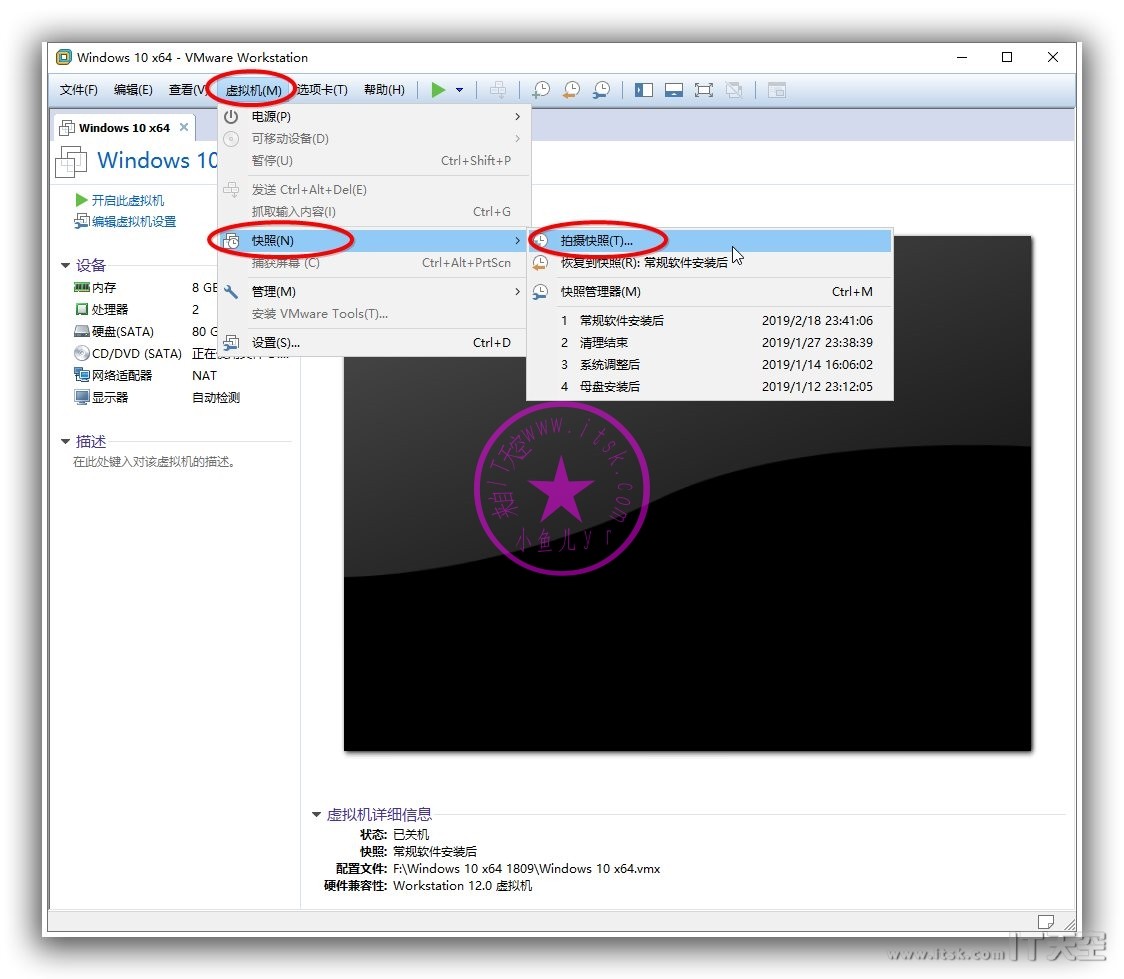Screen dimensions: 1124x979
Task: Collapse the 虚拟机详细信息 section
Action: 316,815
